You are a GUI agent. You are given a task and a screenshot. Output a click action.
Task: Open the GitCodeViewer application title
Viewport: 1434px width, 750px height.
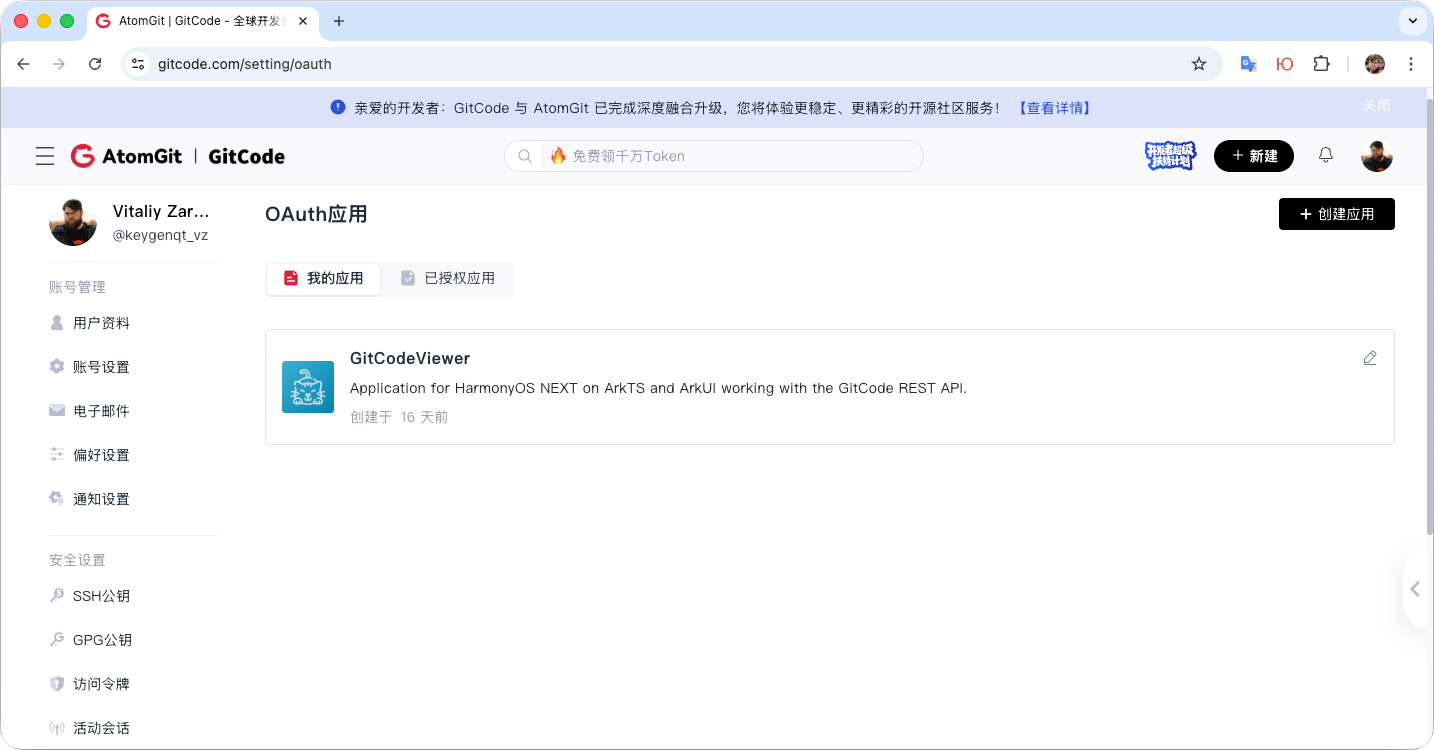pyautogui.click(x=410, y=358)
